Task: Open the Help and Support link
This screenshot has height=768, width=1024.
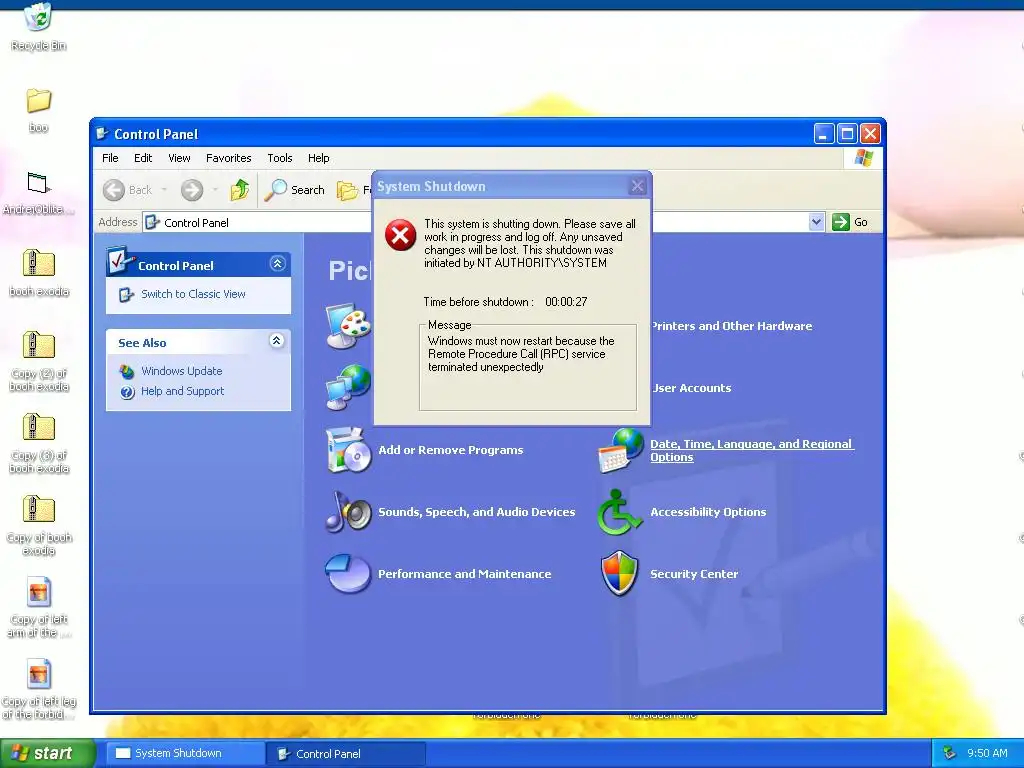Action: tap(182, 391)
